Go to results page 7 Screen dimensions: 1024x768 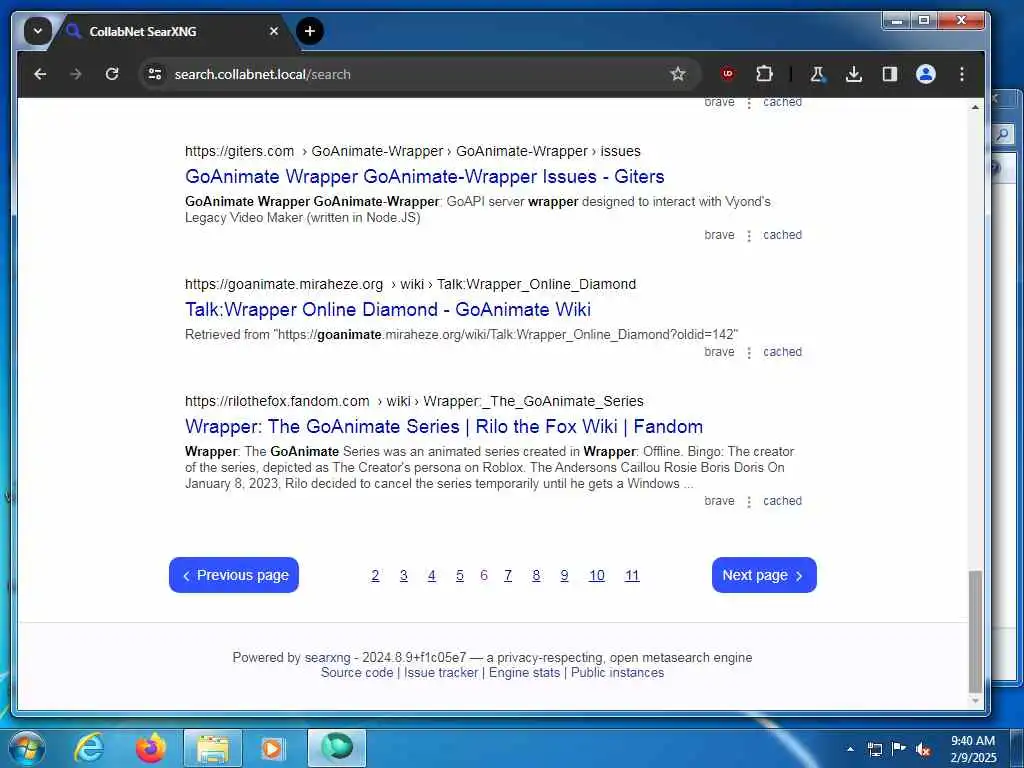coord(508,575)
